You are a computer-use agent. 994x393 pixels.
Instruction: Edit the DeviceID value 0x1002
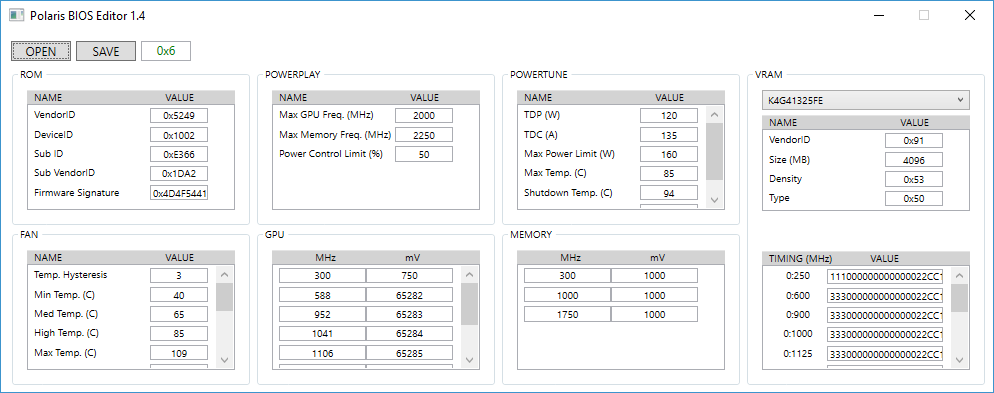179,135
